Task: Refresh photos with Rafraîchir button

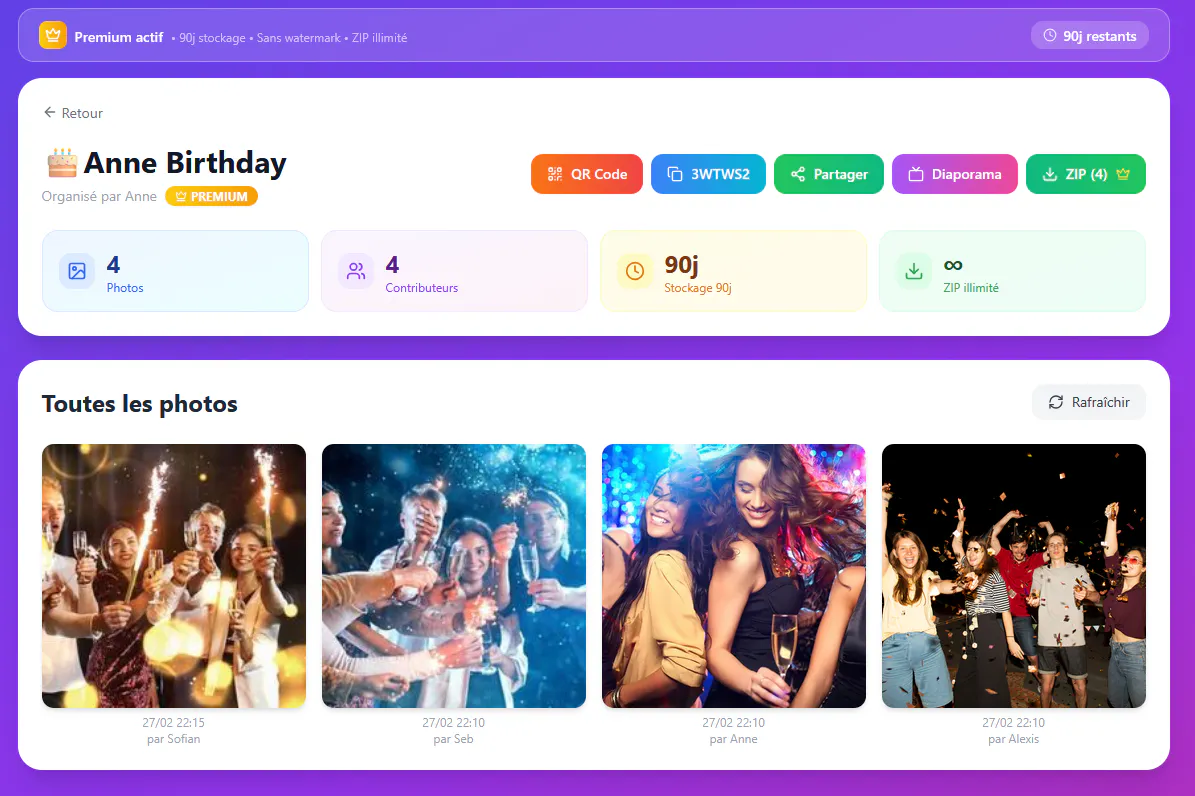Action: click(x=1089, y=402)
